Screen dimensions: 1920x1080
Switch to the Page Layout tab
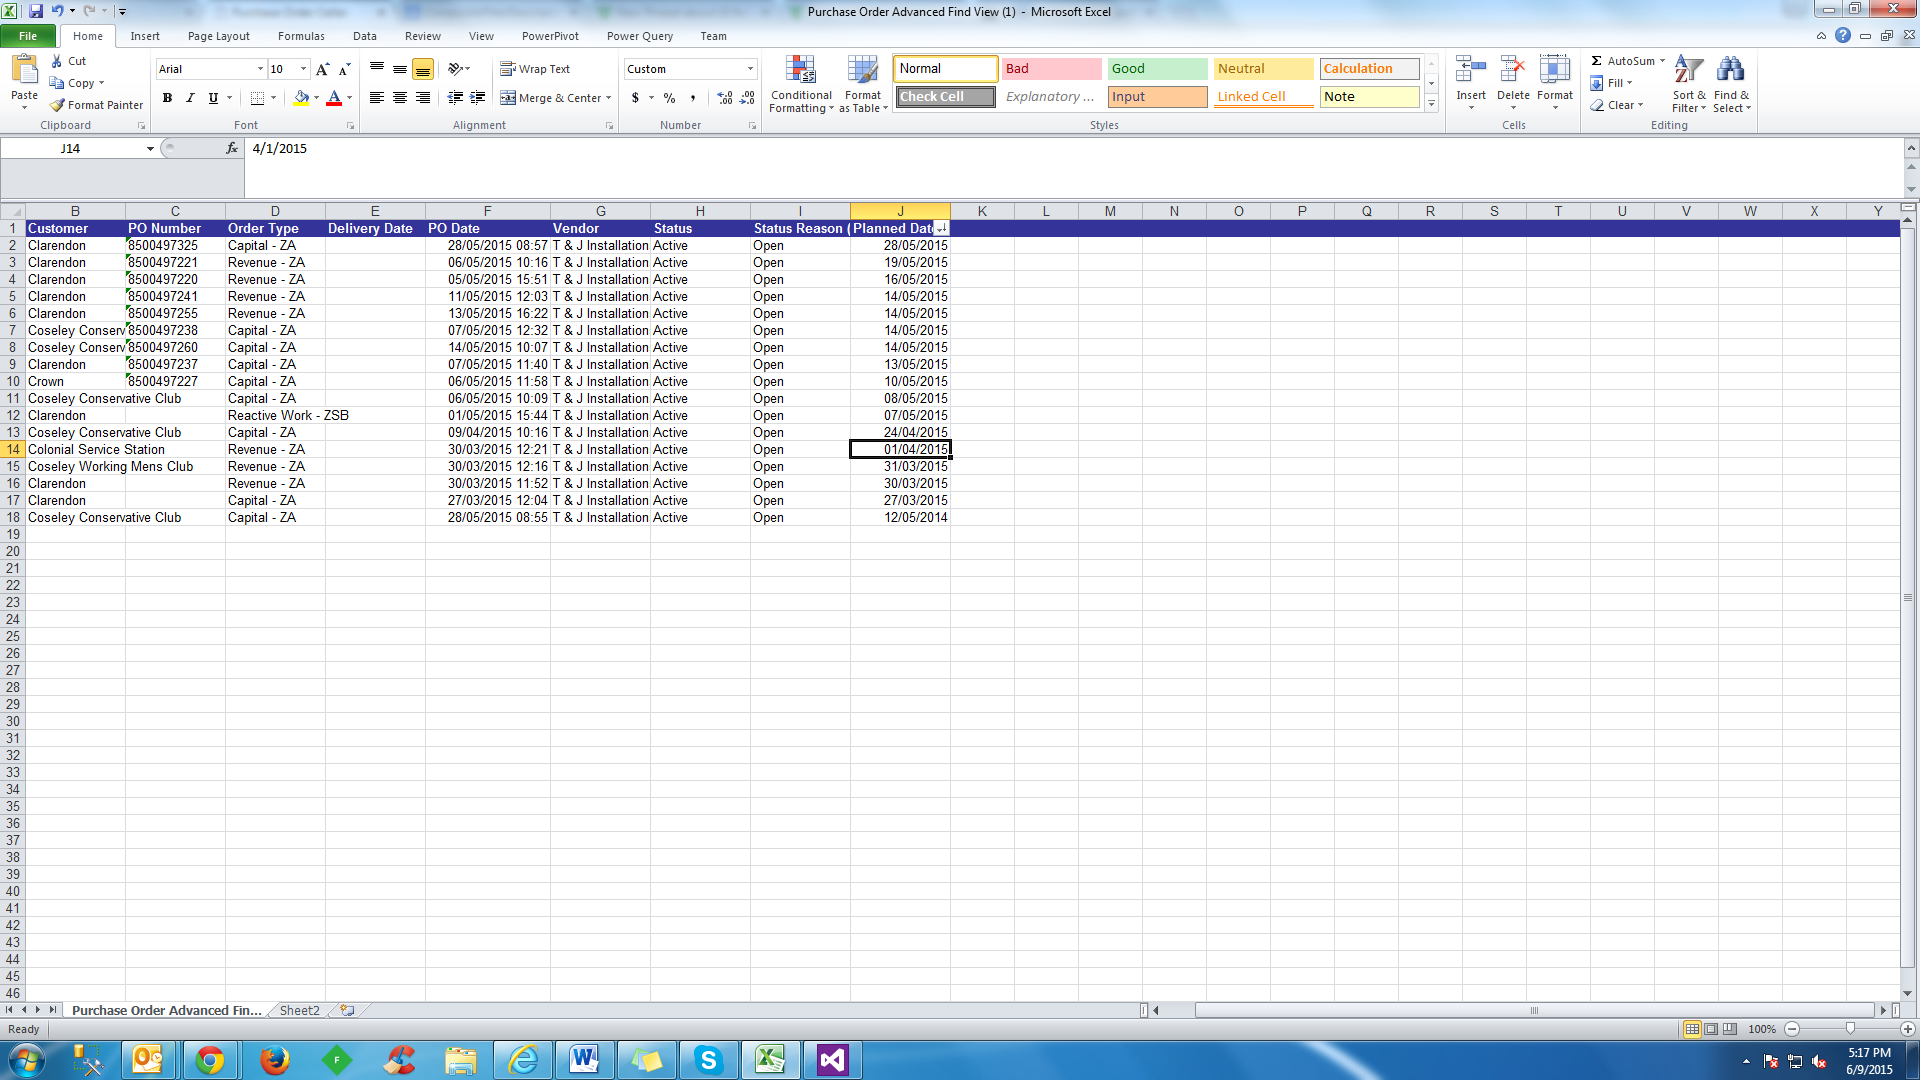click(218, 36)
